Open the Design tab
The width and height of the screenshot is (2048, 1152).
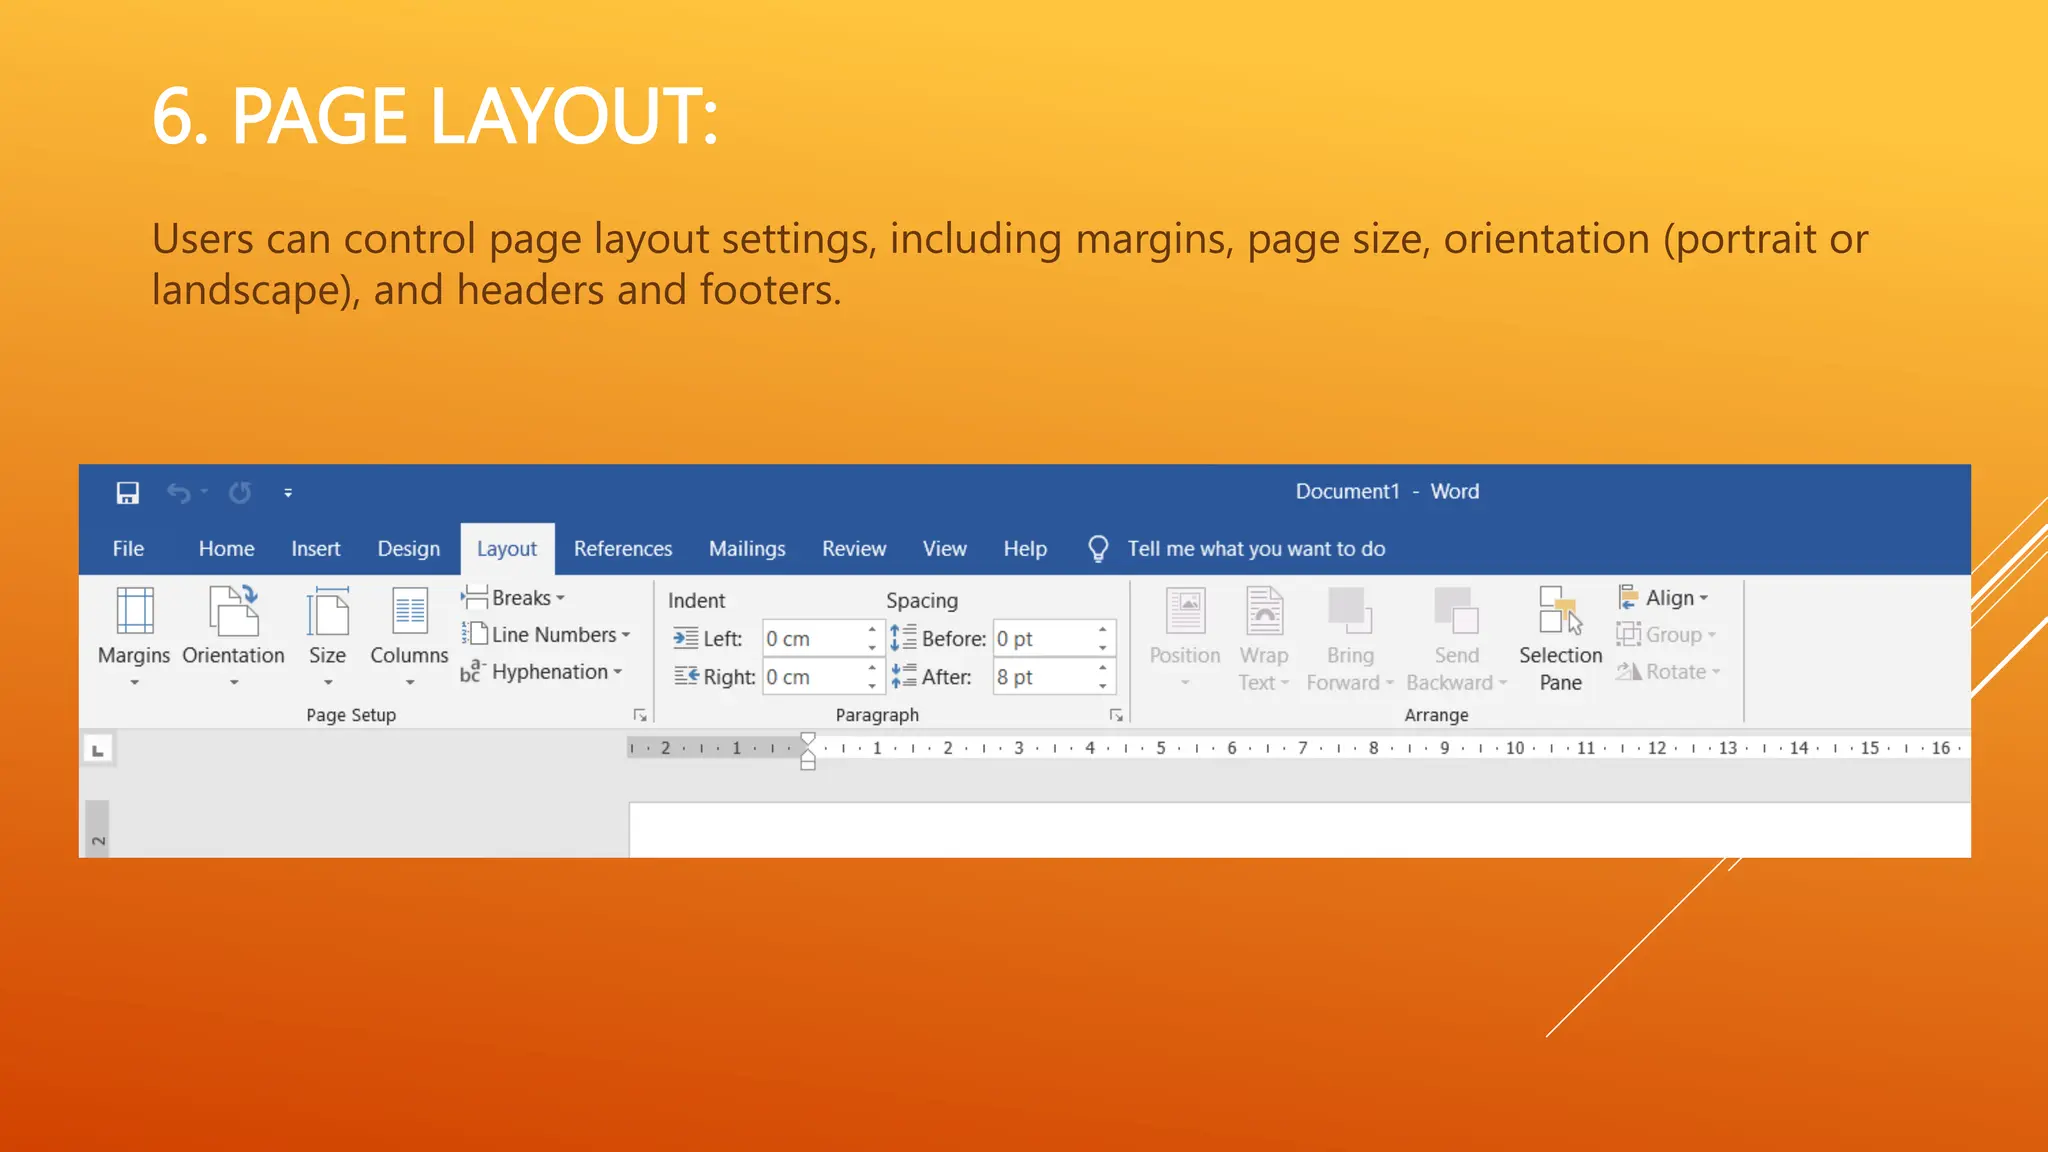pos(408,549)
